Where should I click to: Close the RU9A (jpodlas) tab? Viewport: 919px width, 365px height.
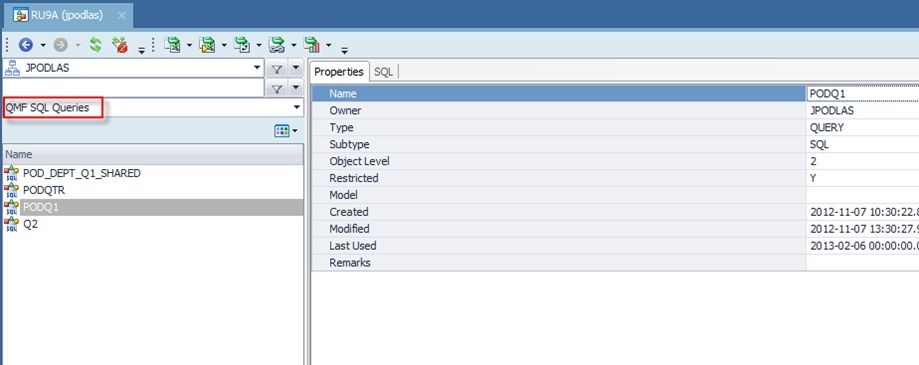[x=121, y=15]
